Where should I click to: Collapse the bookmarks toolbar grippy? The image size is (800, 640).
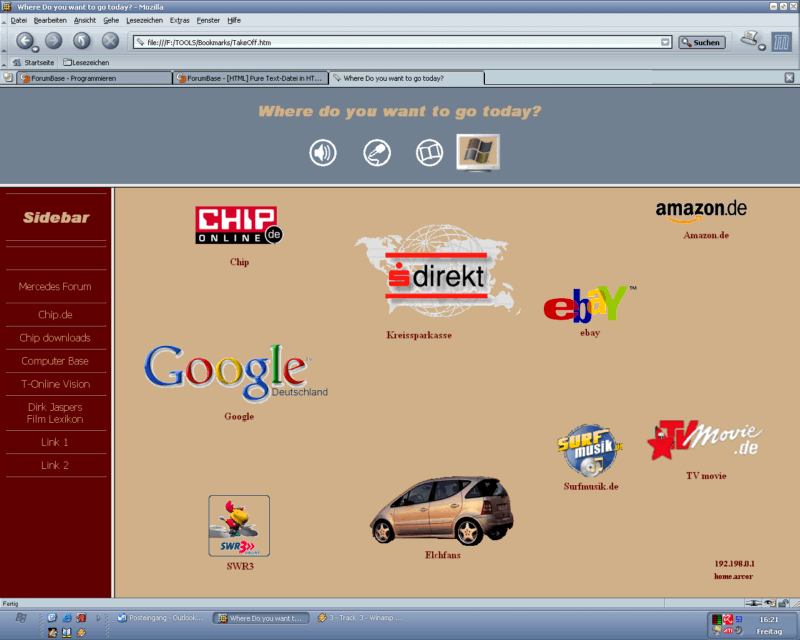pyautogui.click(x=4, y=63)
